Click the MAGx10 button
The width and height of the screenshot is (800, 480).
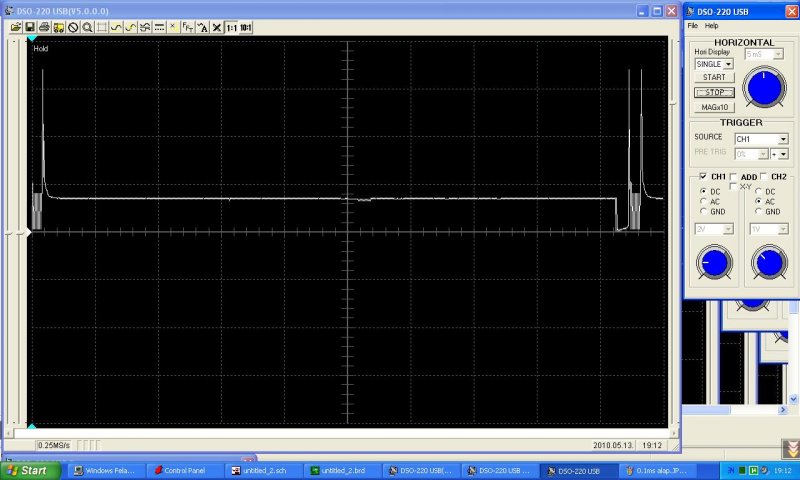(714, 107)
